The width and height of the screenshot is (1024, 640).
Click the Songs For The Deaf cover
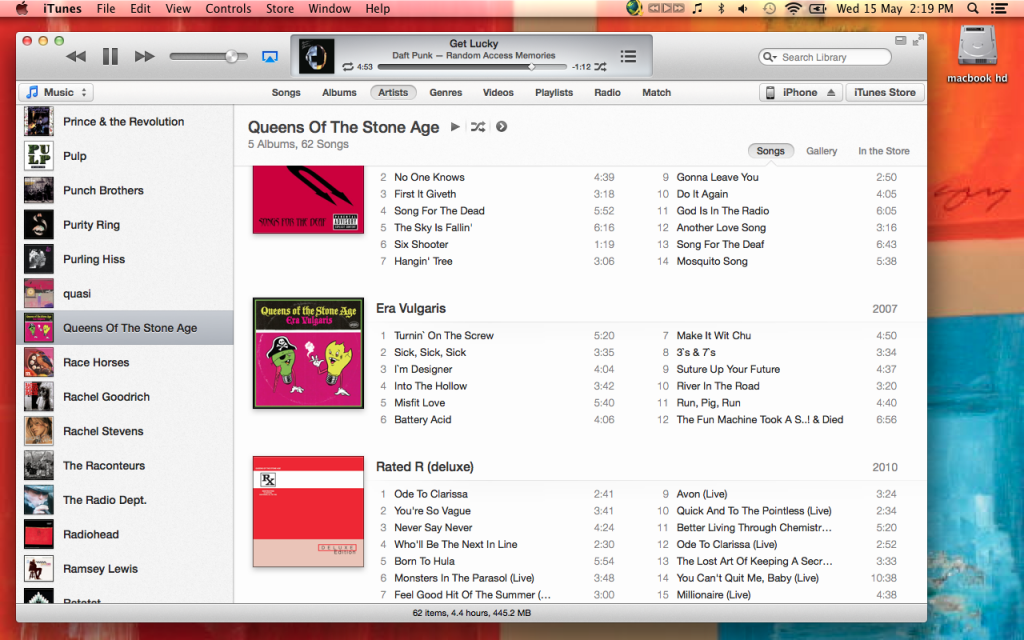pyautogui.click(x=308, y=199)
